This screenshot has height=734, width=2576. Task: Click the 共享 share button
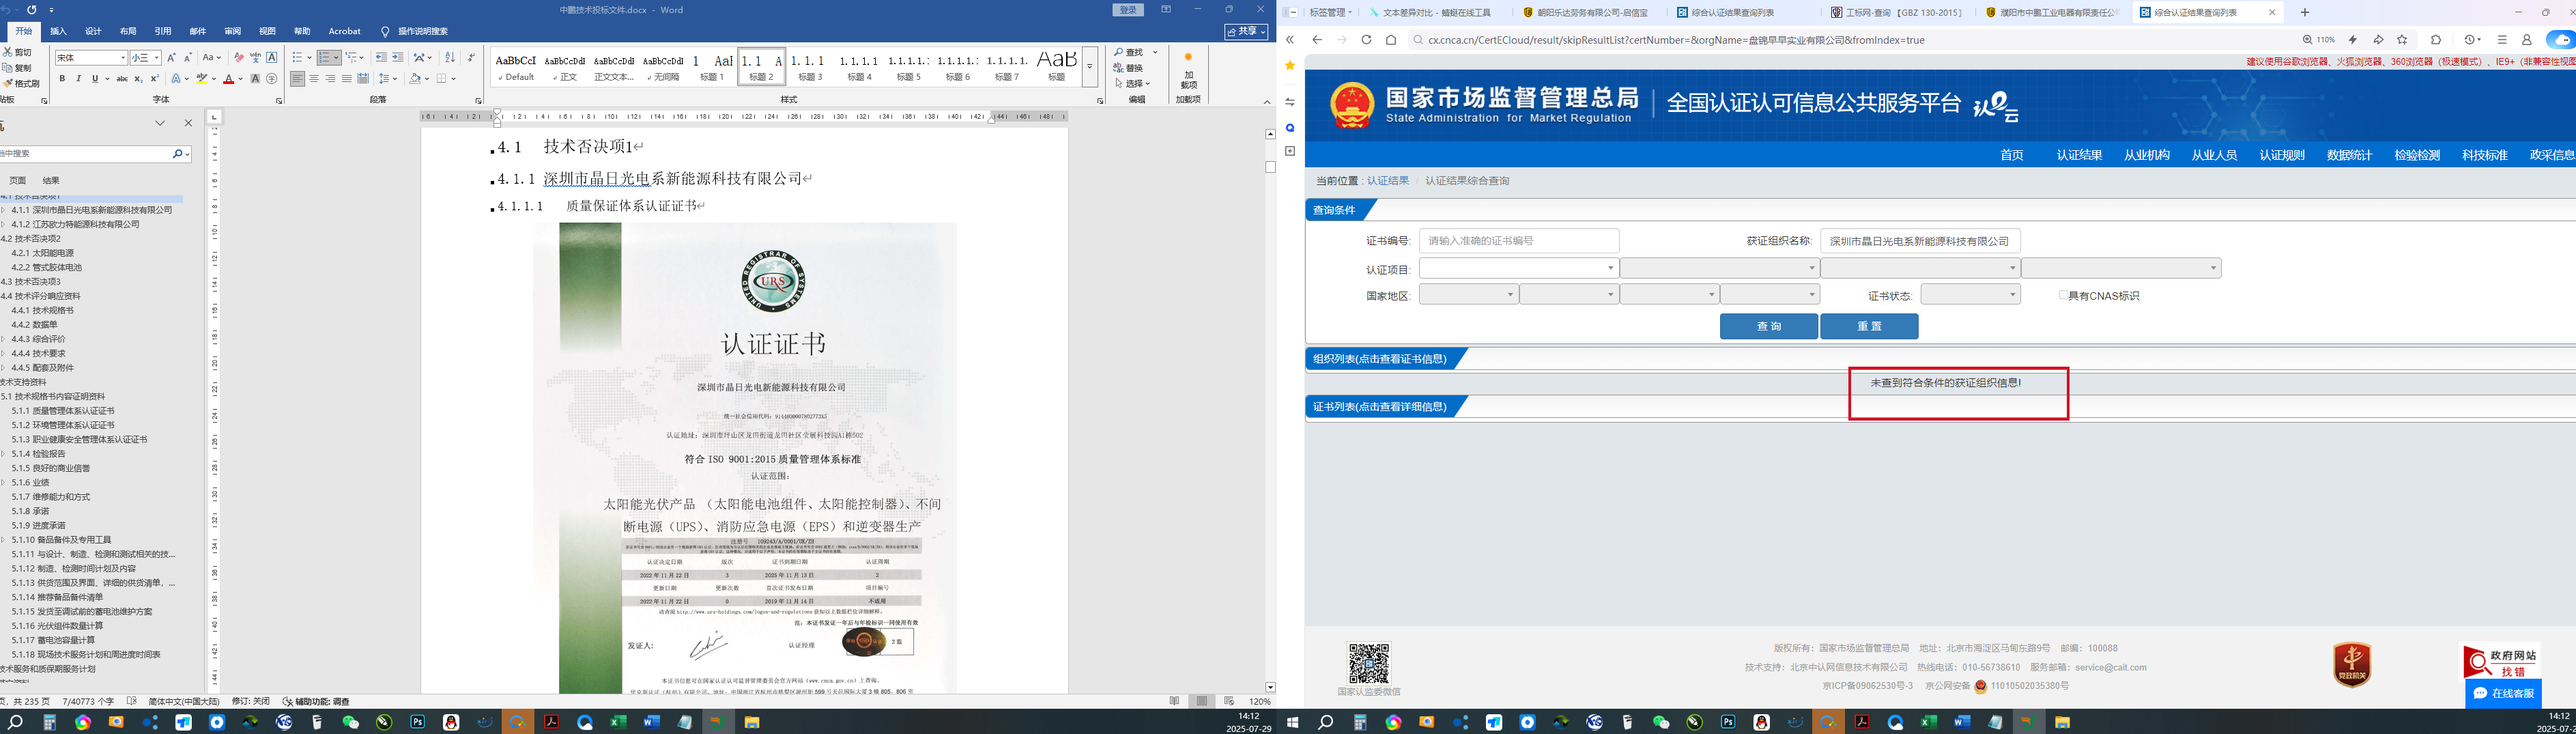(x=1246, y=31)
